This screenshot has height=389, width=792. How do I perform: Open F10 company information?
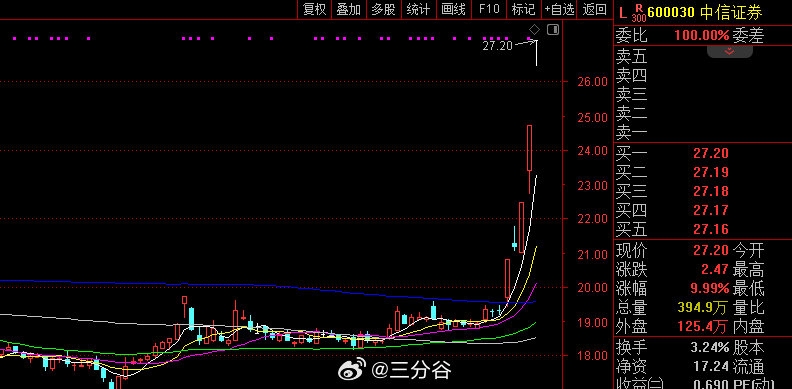click(x=489, y=9)
